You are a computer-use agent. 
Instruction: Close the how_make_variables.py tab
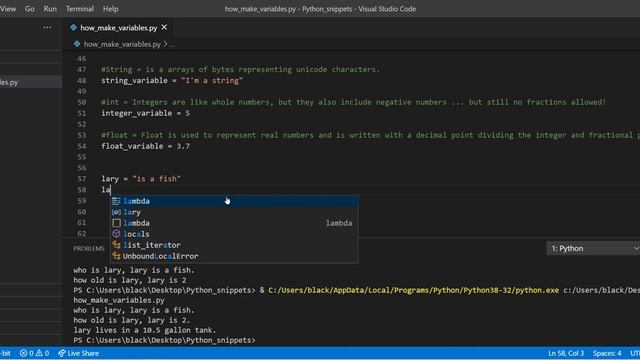[x=164, y=27]
